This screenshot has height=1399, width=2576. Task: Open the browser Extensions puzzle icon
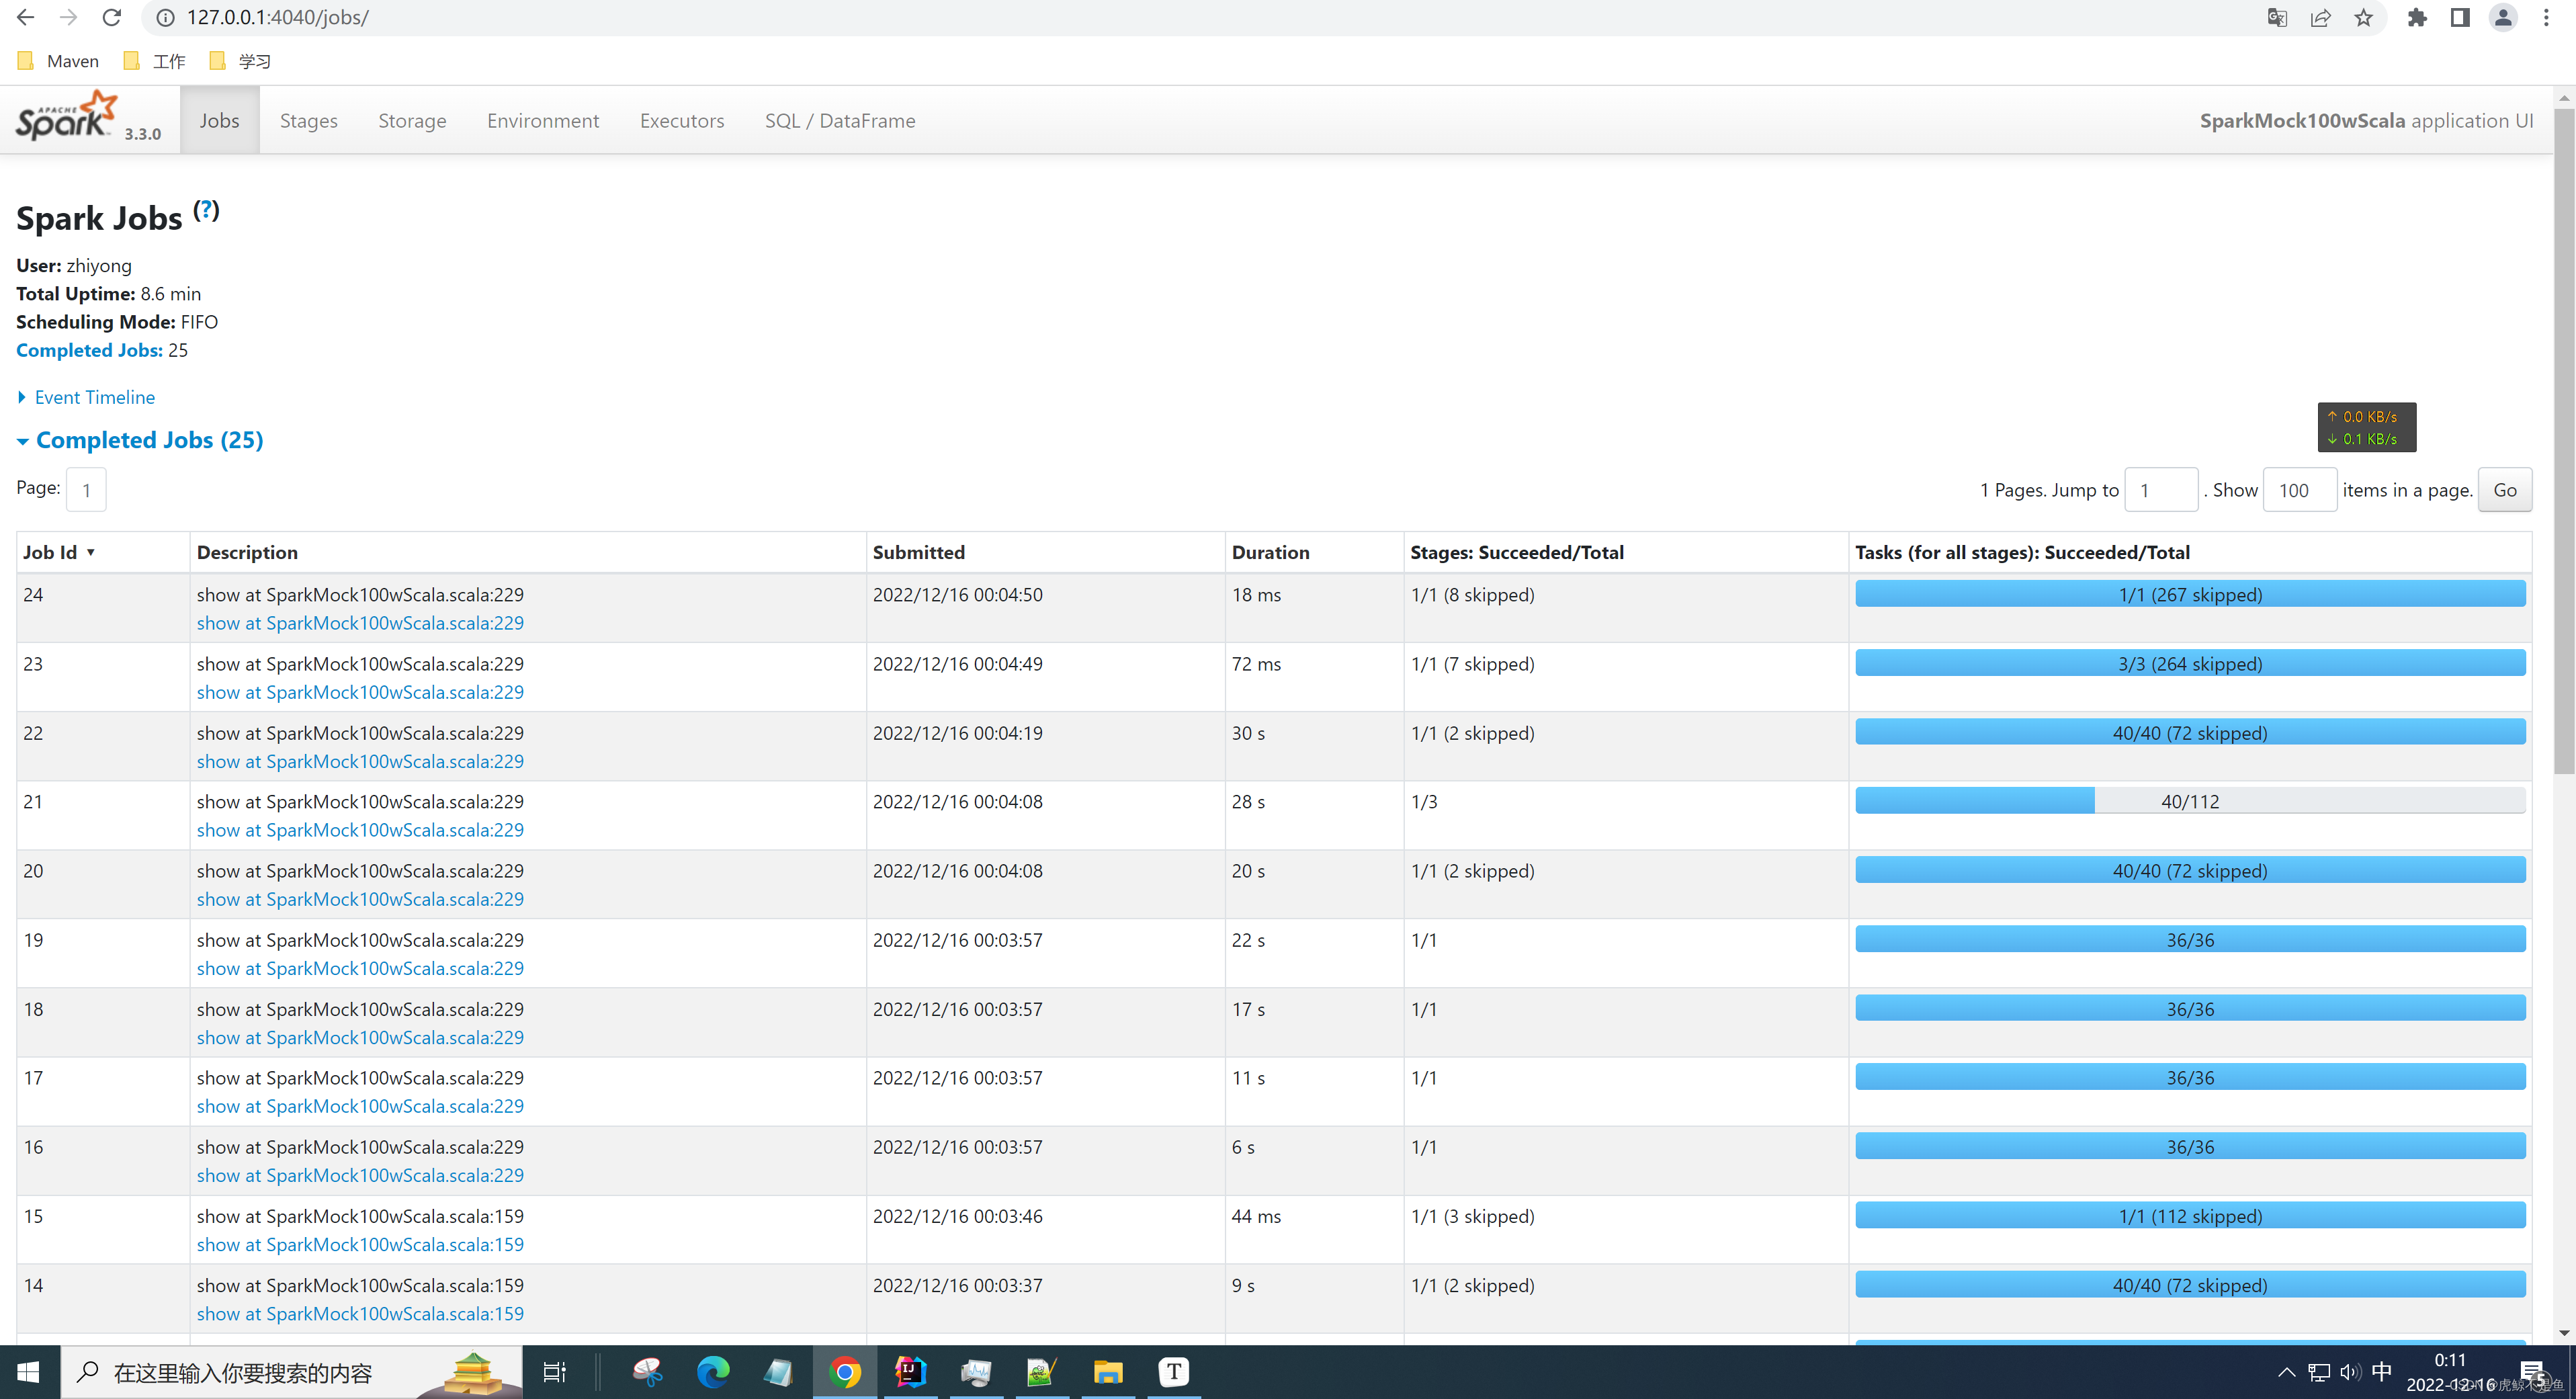click(2417, 17)
